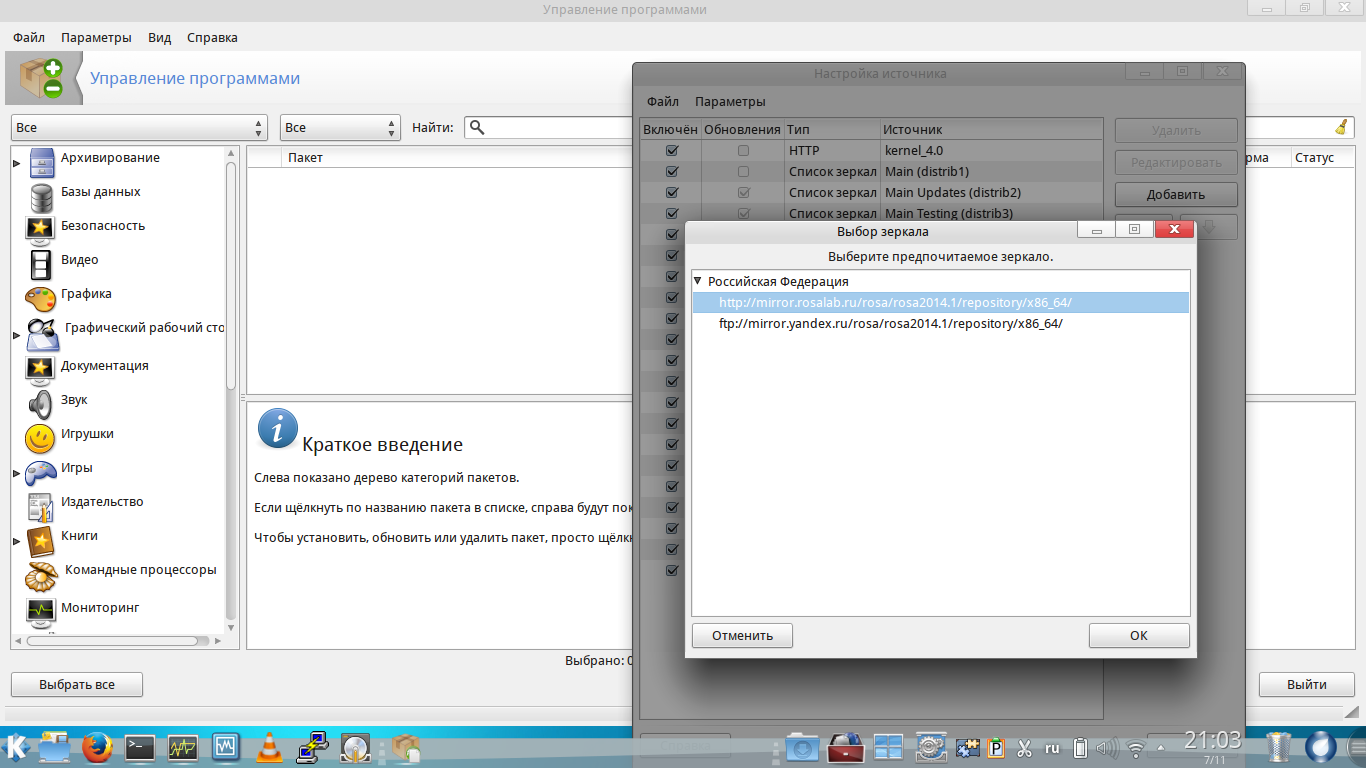The height and width of the screenshot is (768, 1366).
Task: Click the package icon beside the Управление программами heading
Action: tap(40, 78)
